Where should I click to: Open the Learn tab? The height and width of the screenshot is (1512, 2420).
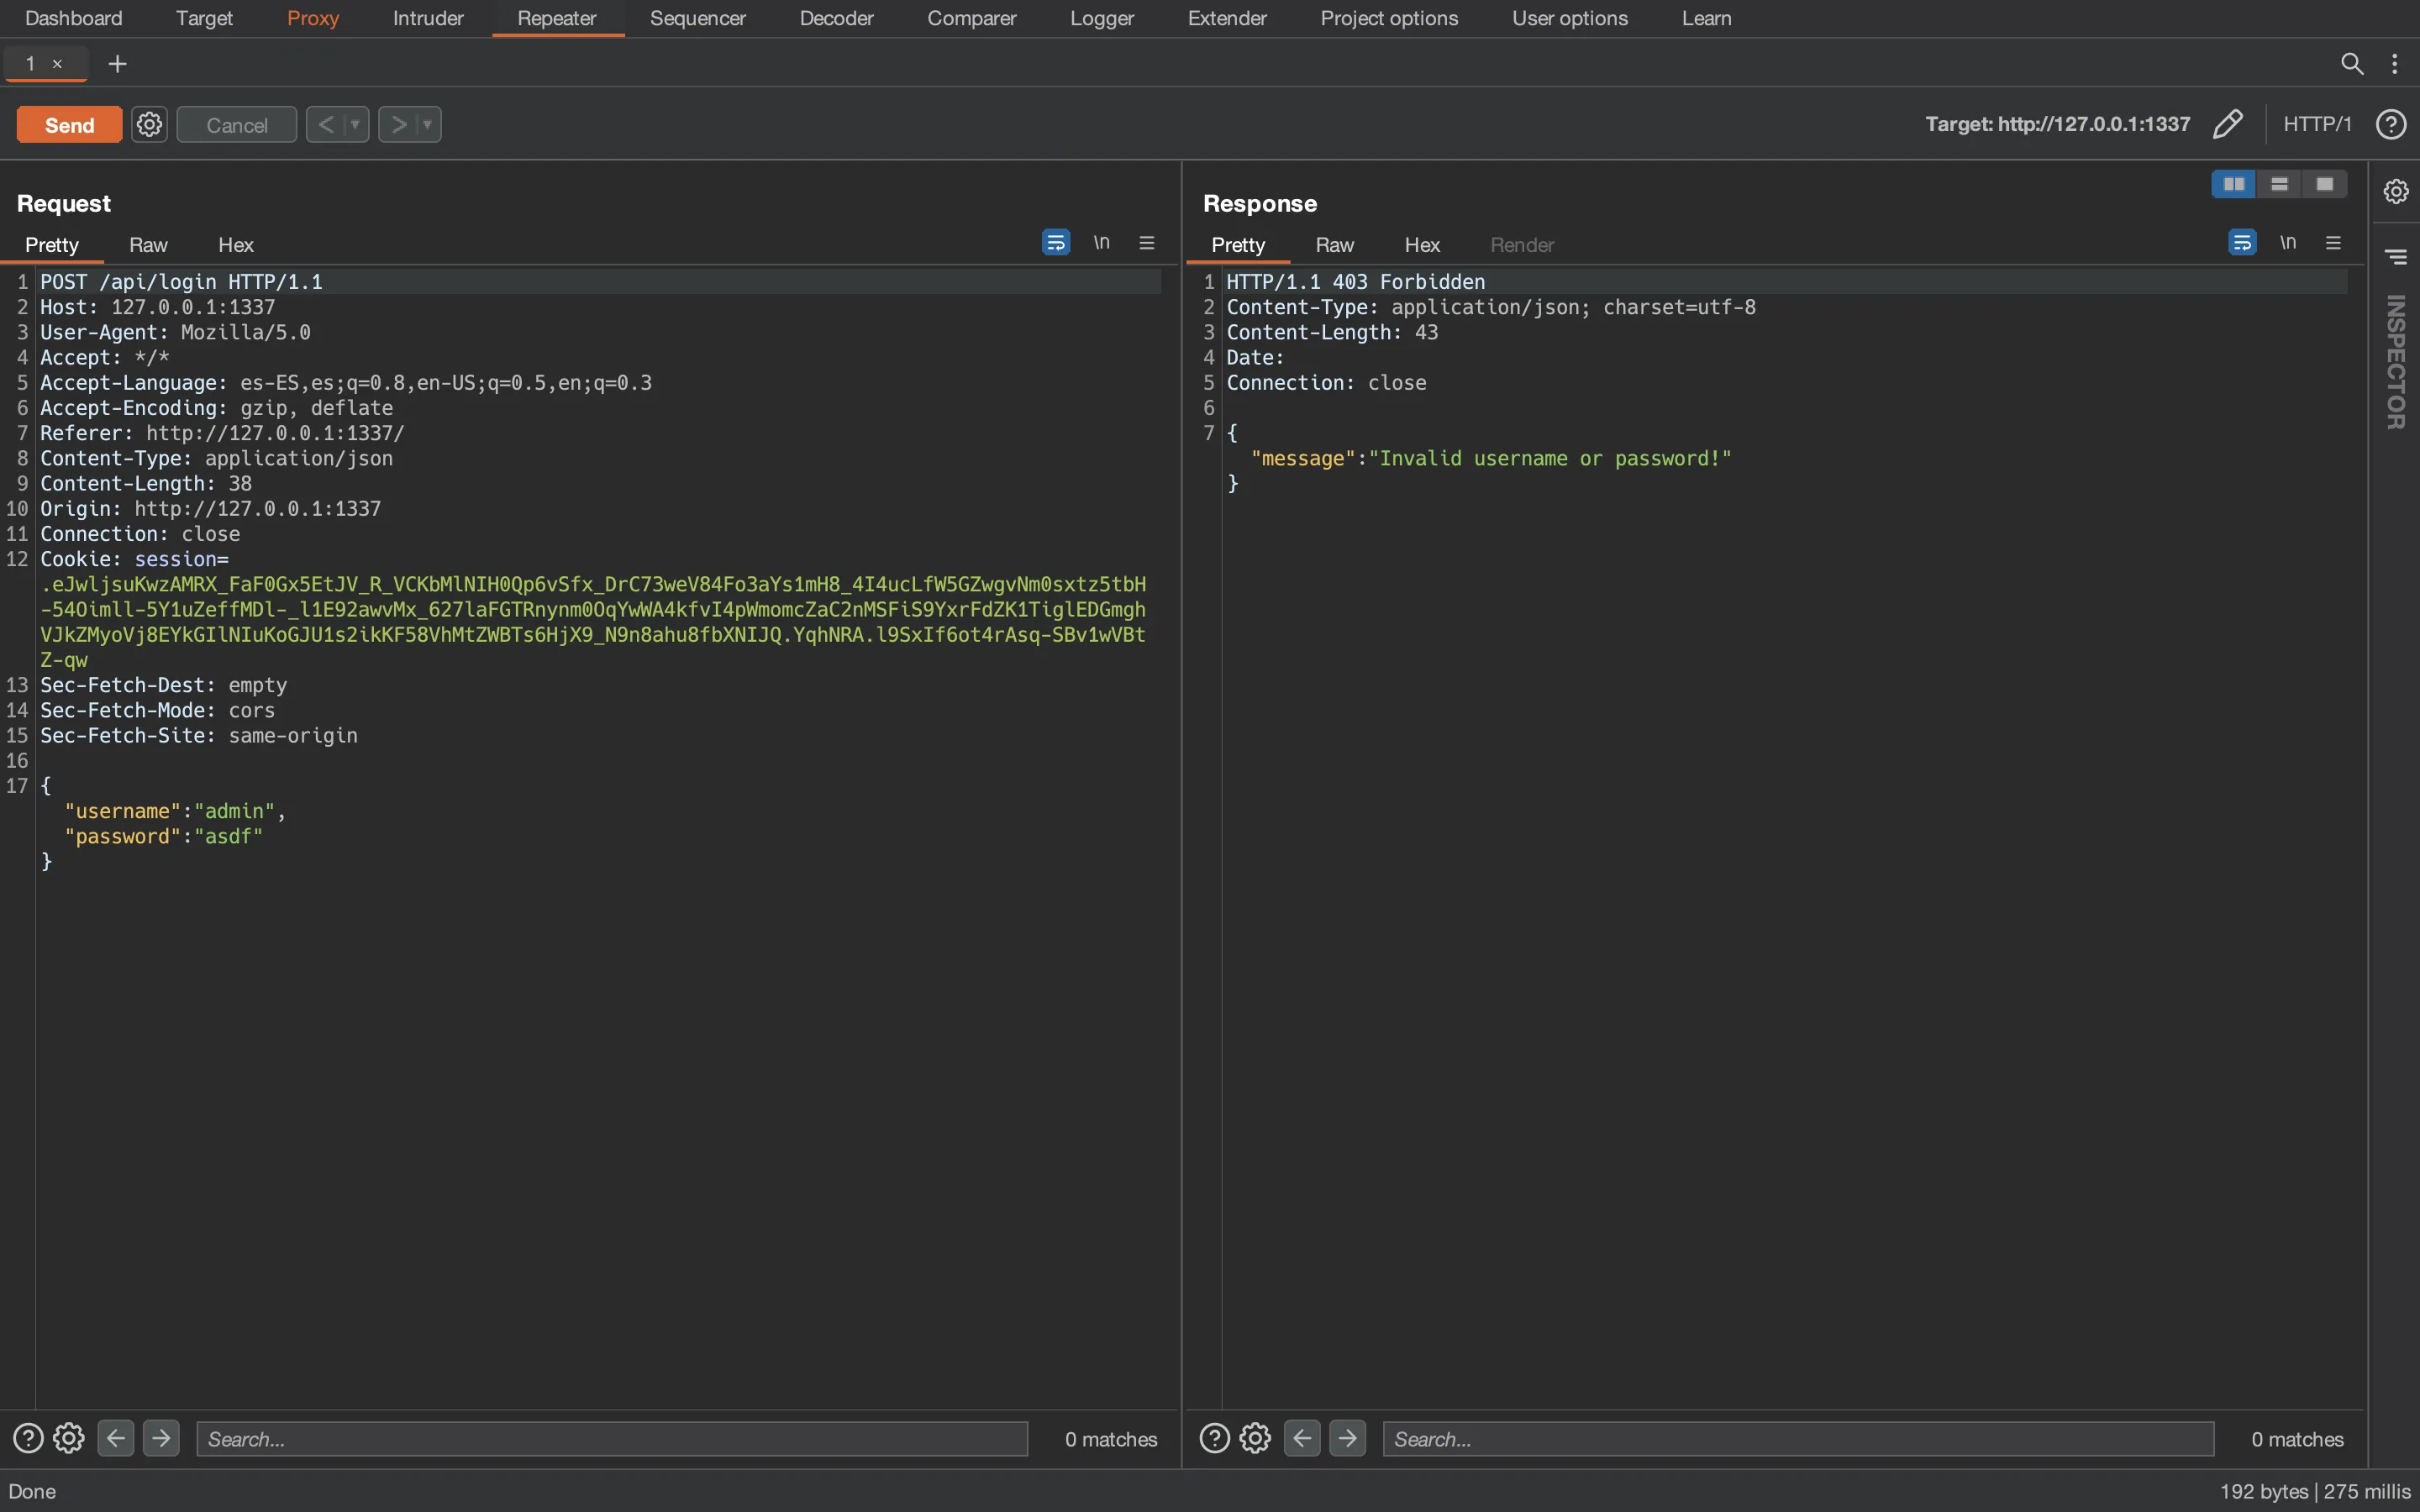(x=1706, y=18)
